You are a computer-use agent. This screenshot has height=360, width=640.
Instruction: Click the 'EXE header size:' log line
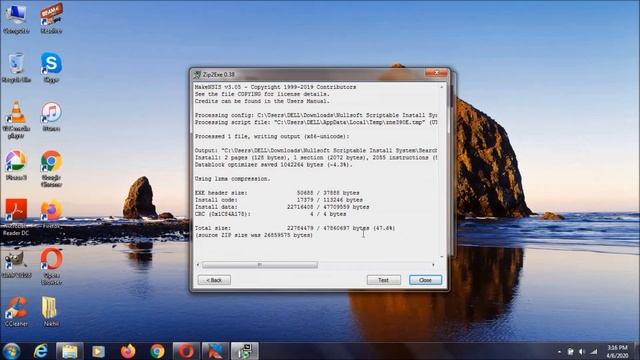(277, 193)
